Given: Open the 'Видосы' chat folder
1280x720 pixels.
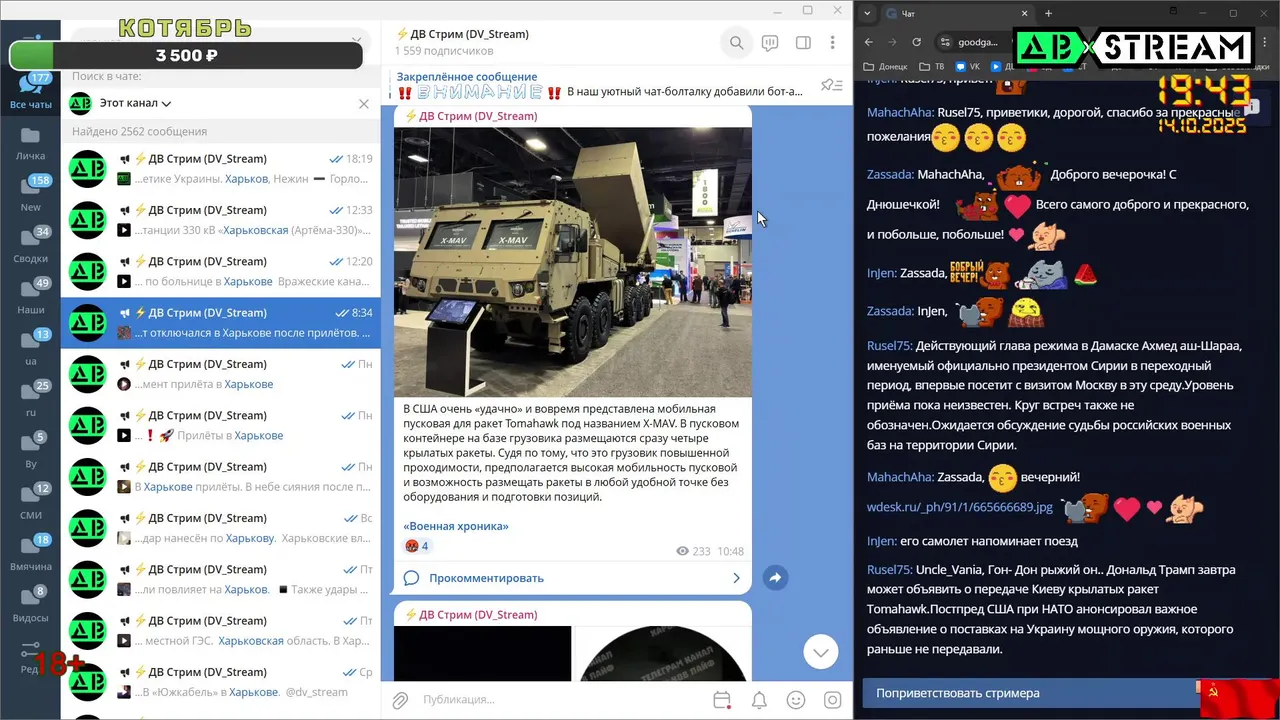Looking at the screenshot, I should (31, 605).
